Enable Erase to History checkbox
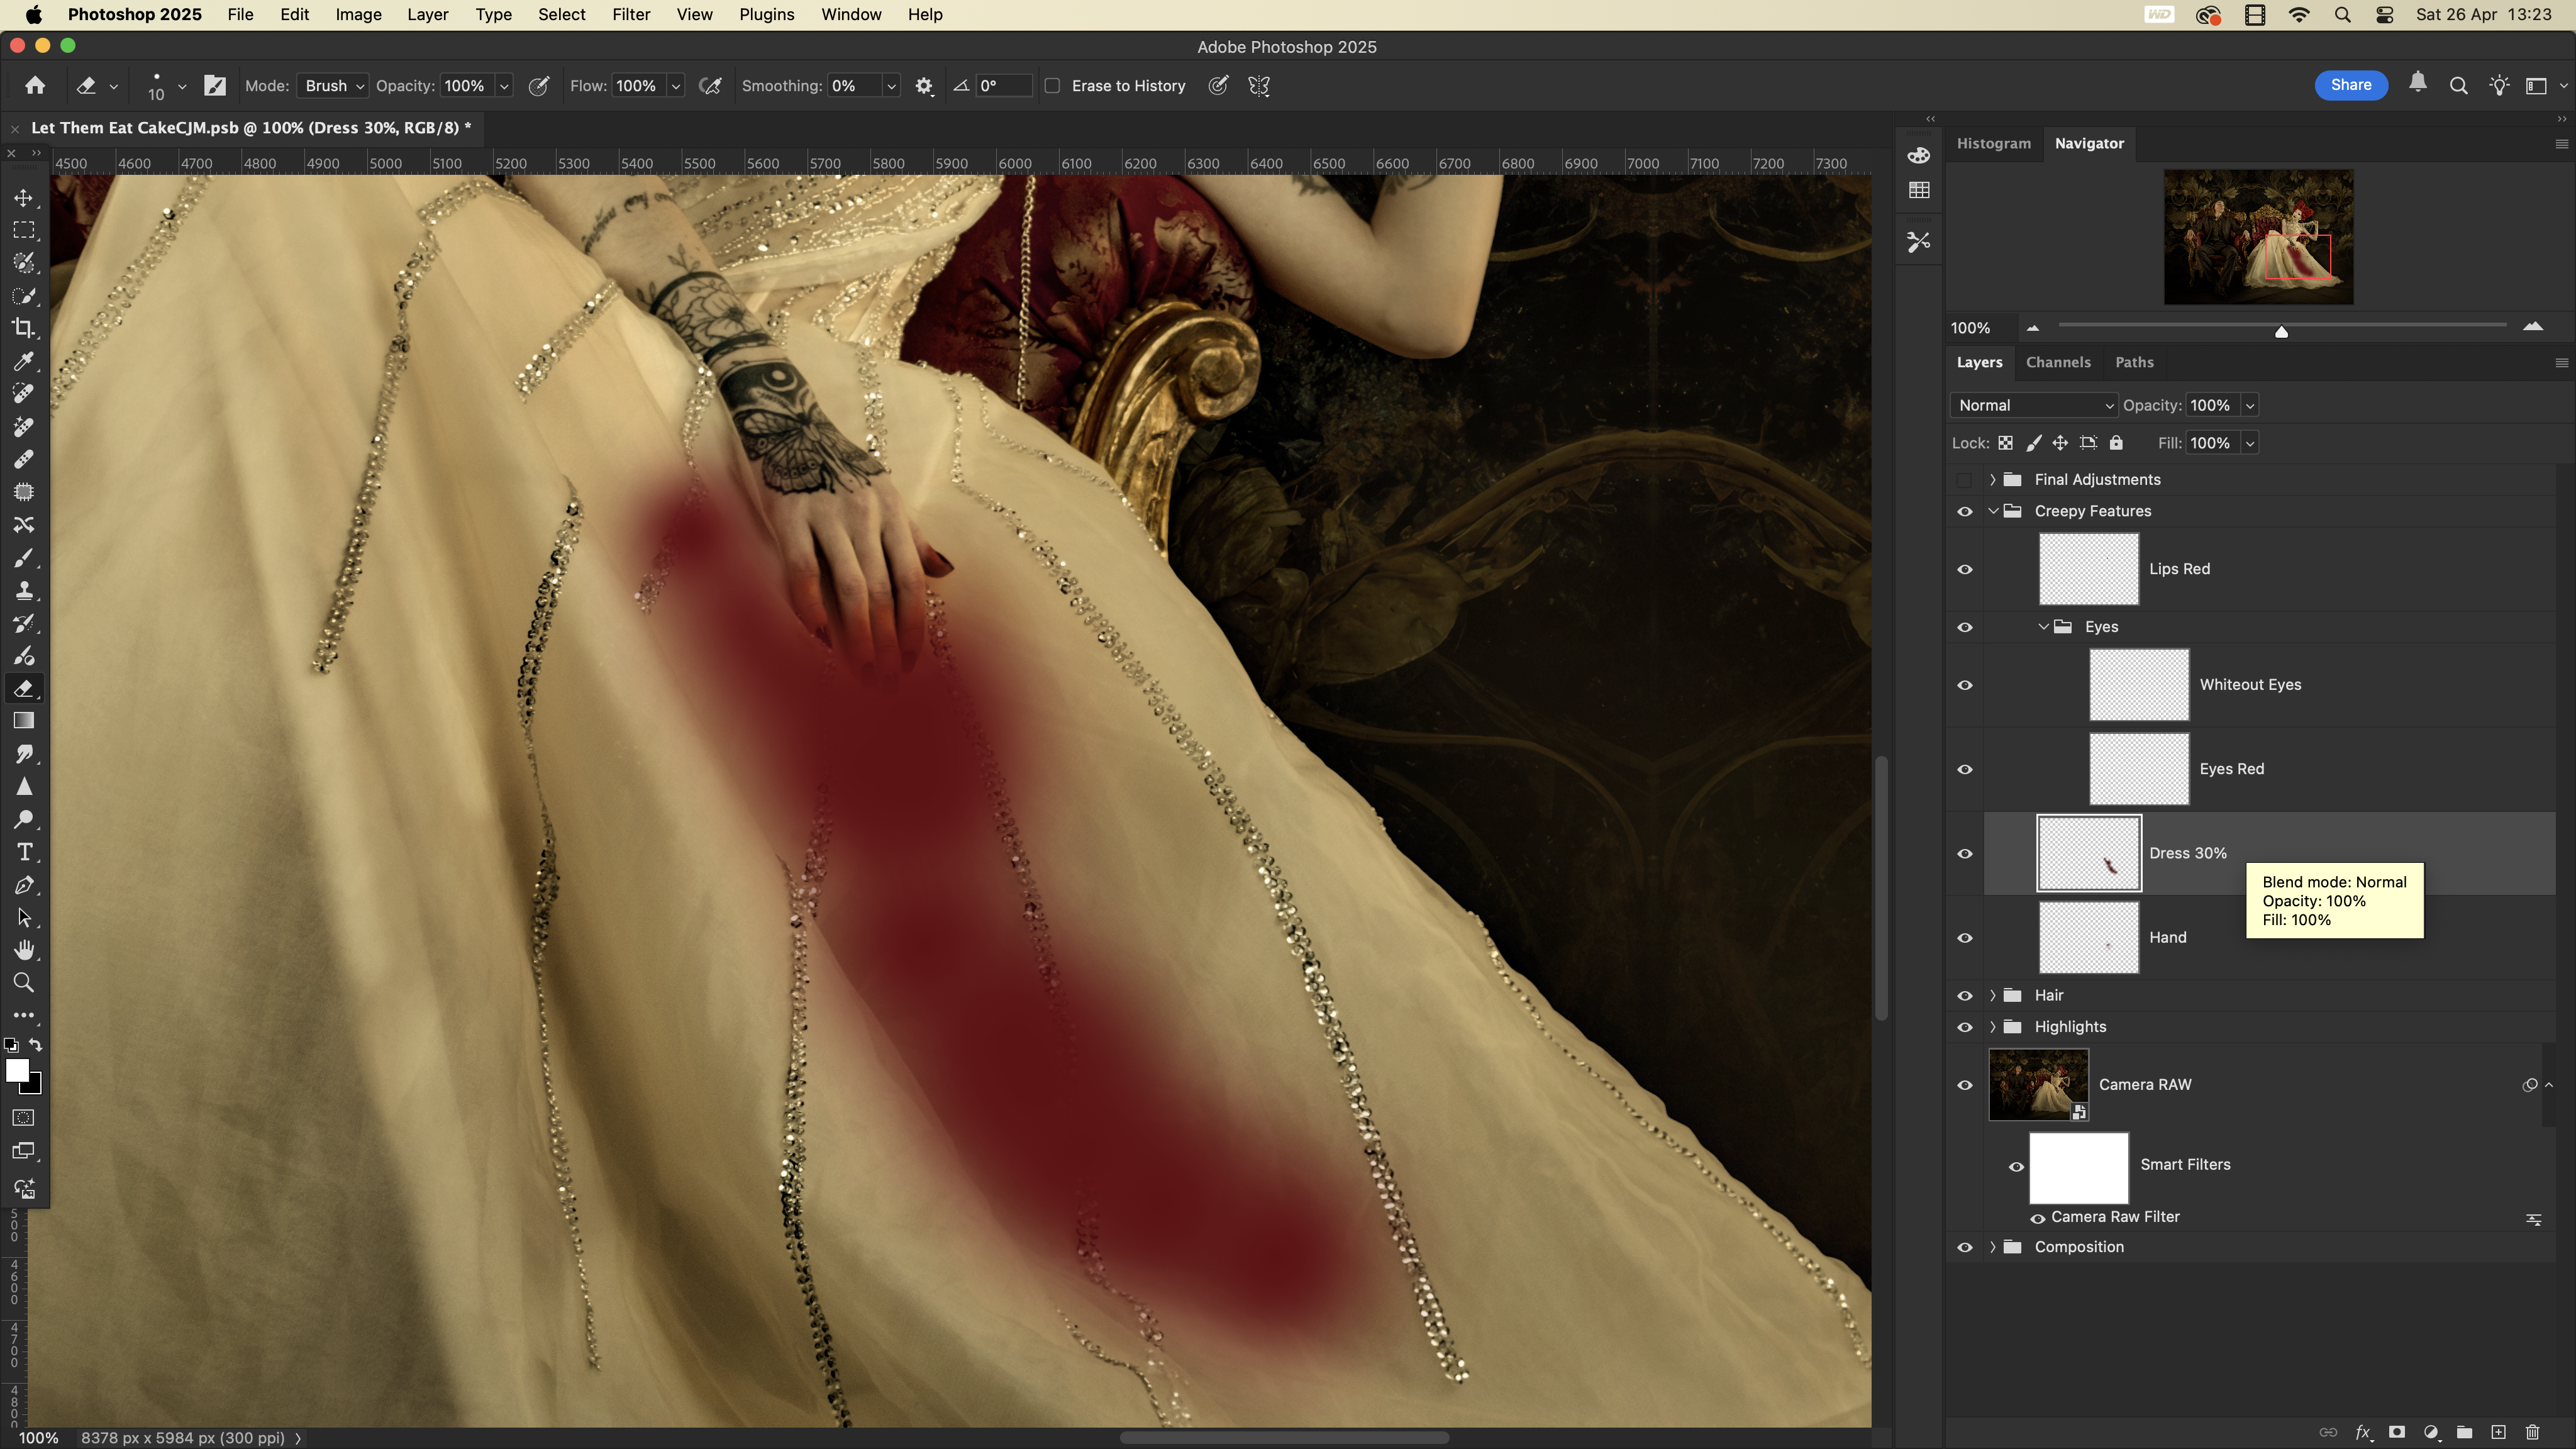The width and height of the screenshot is (2576, 1449). pos(1052,86)
